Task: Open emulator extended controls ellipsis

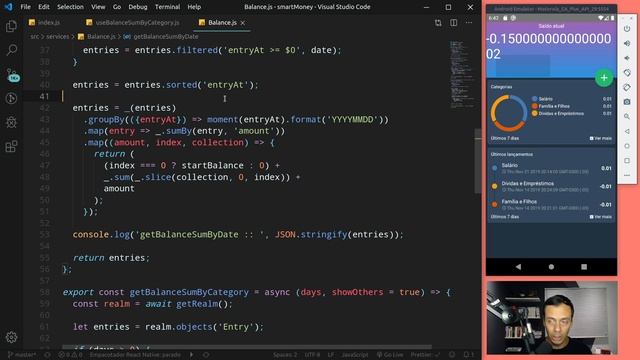Action: pyautogui.click(x=627, y=176)
